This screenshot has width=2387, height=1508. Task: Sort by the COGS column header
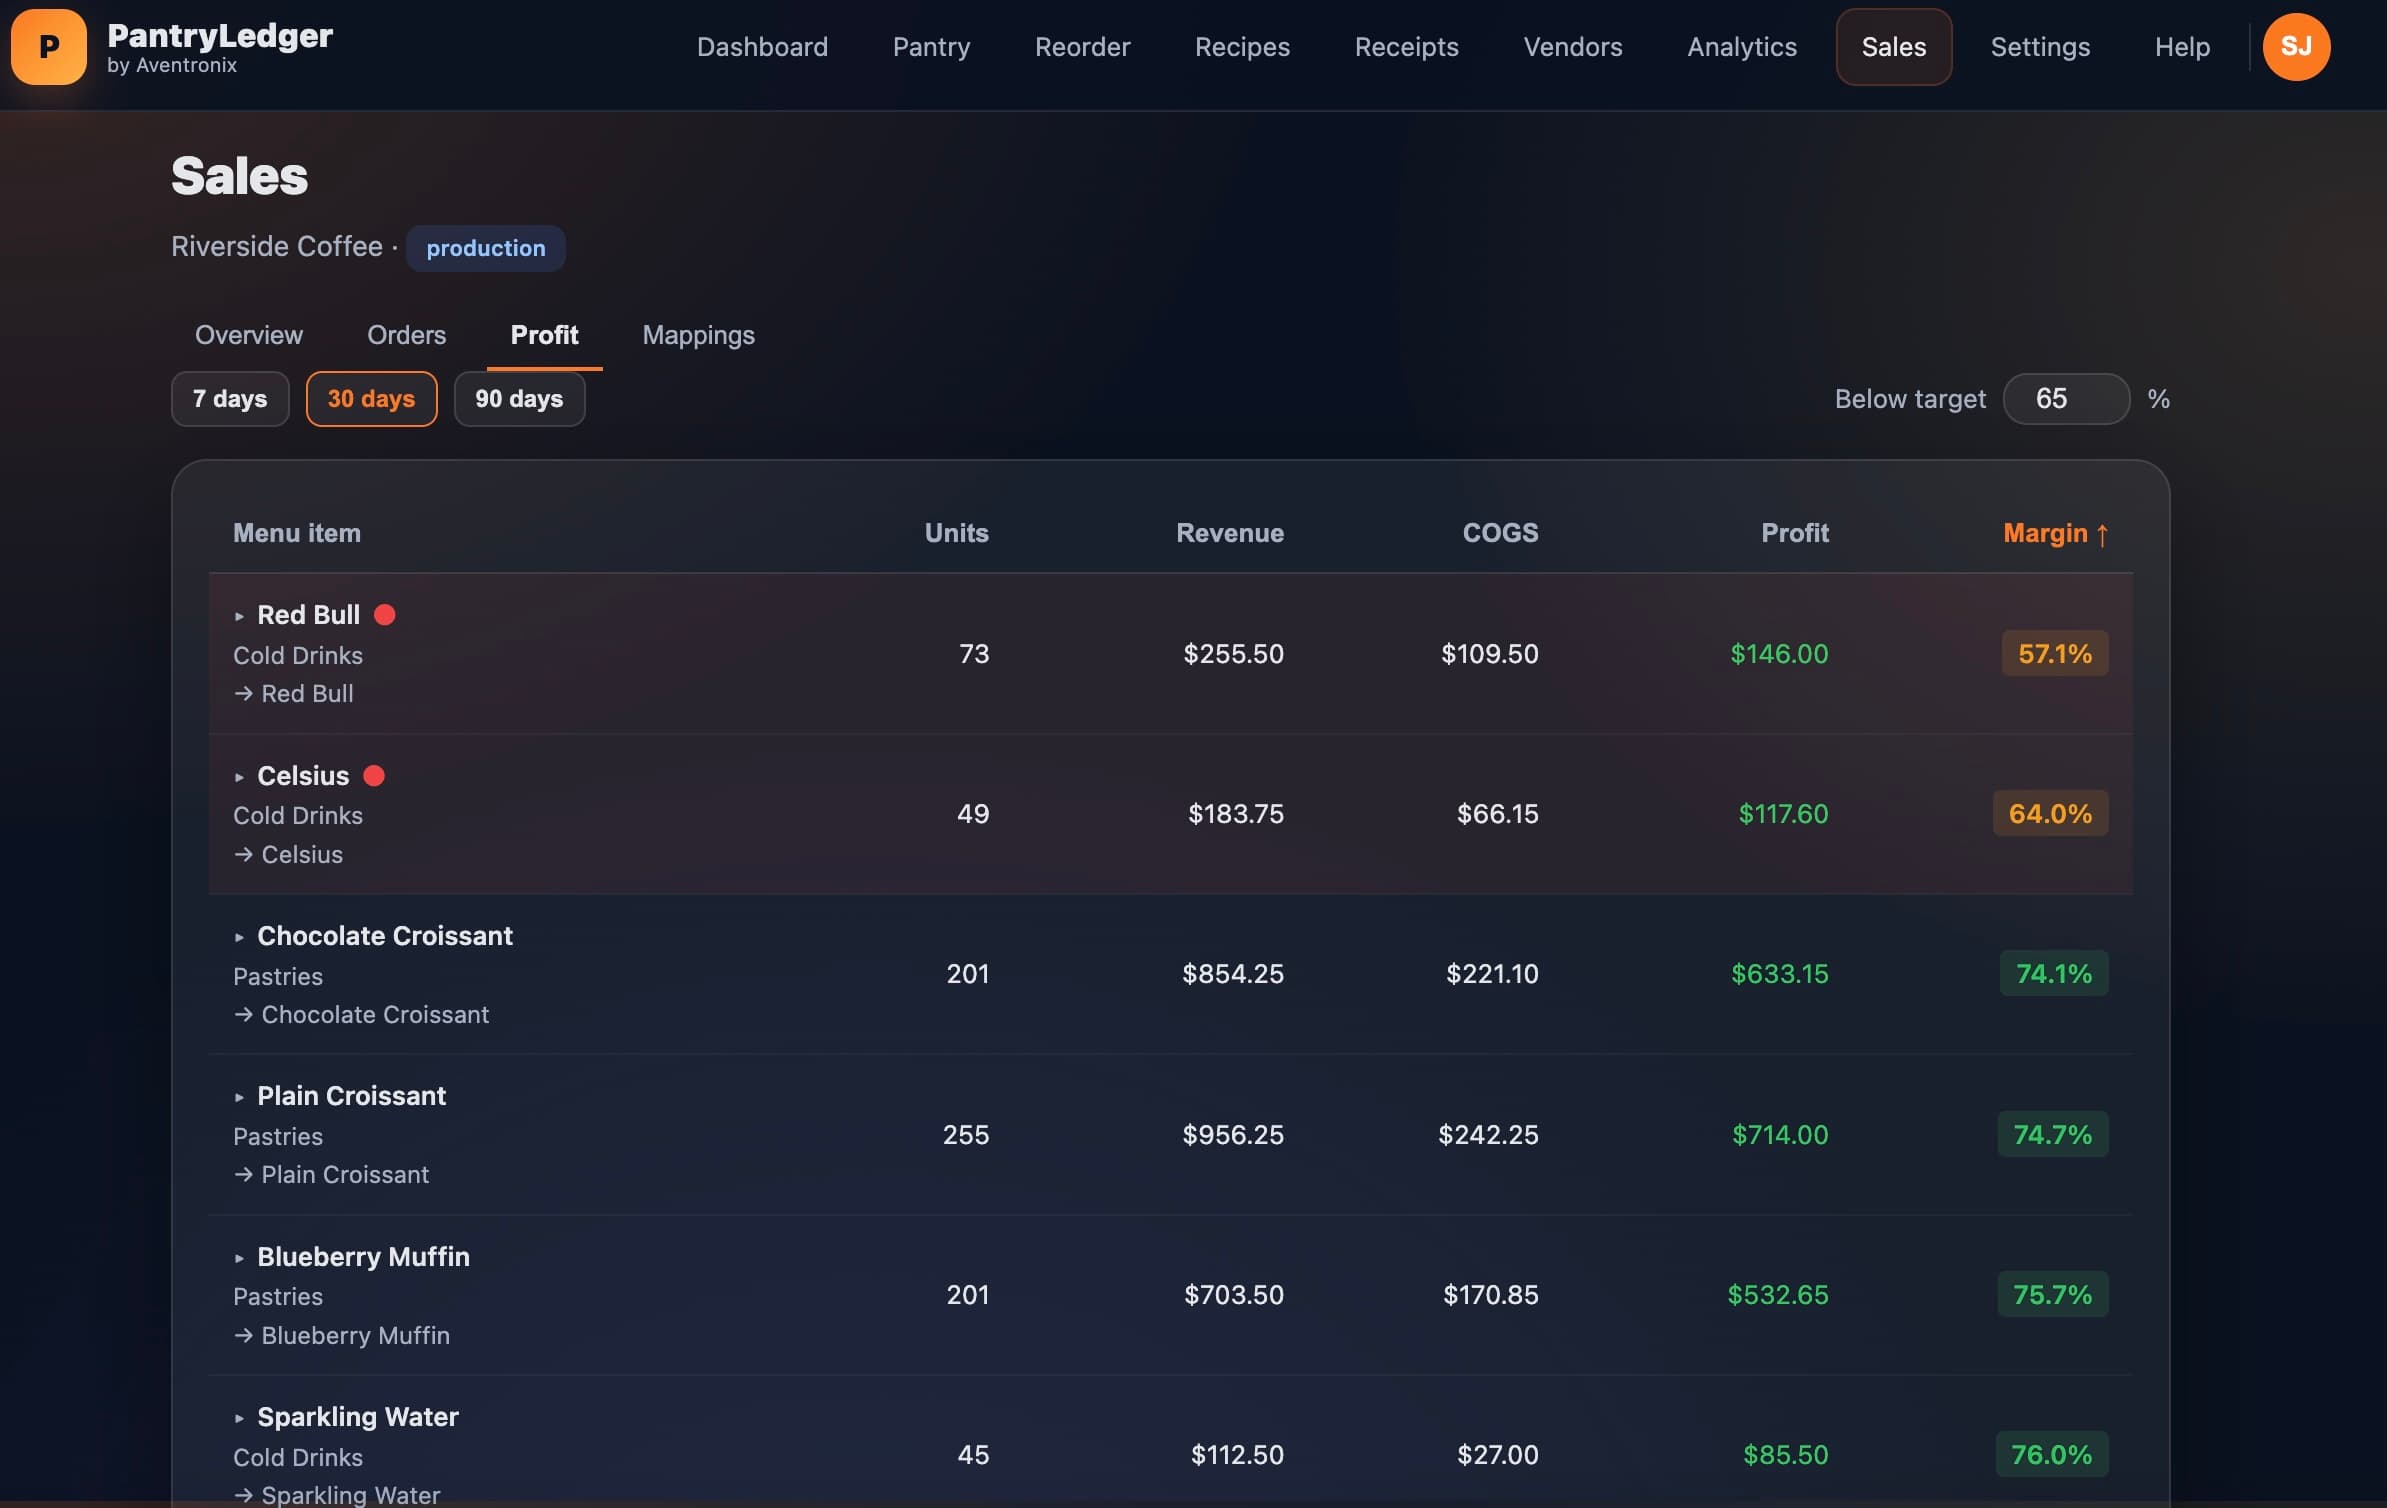(x=1500, y=533)
